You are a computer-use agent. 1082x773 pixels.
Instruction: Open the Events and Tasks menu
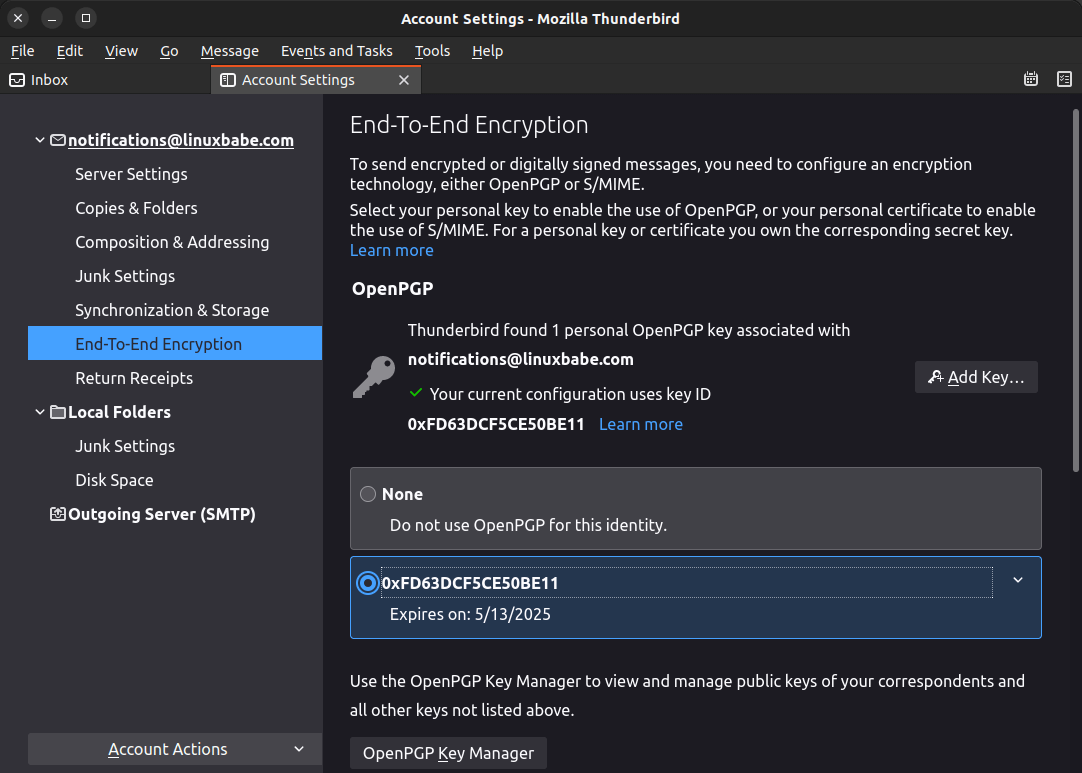336,51
